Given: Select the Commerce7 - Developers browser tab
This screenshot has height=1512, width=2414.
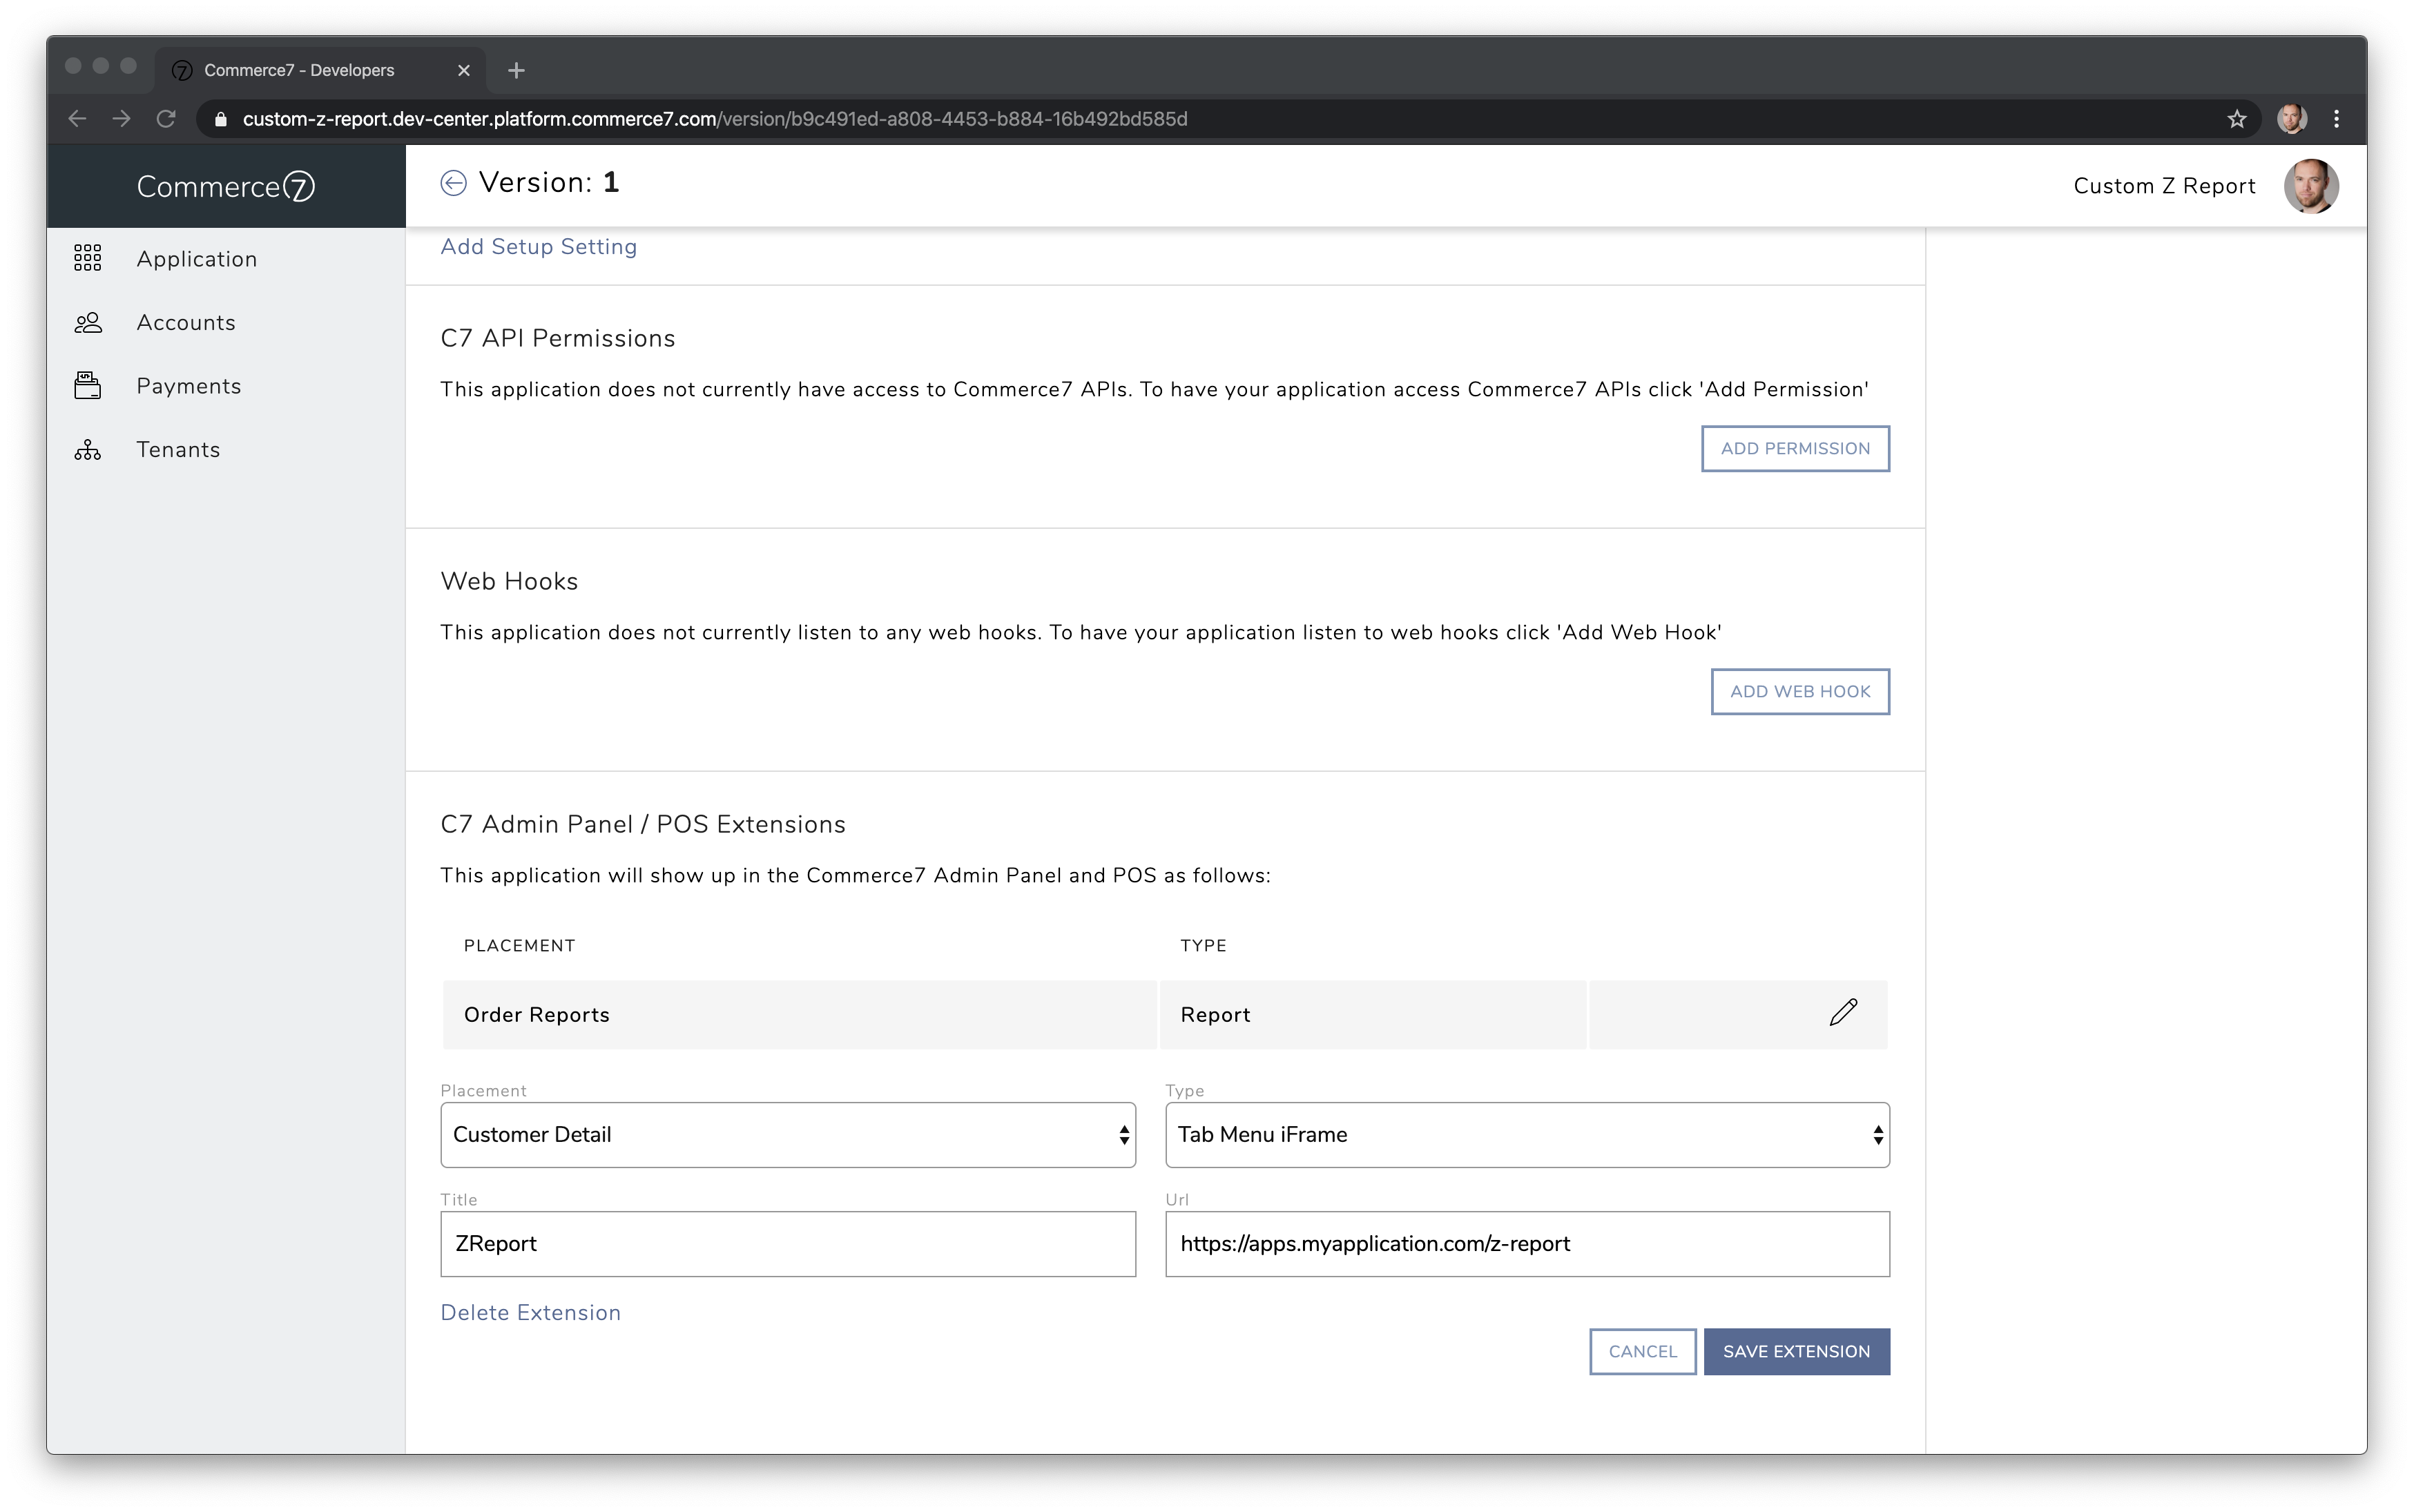Looking at the screenshot, I should pyautogui.click(x=300, y=70).
